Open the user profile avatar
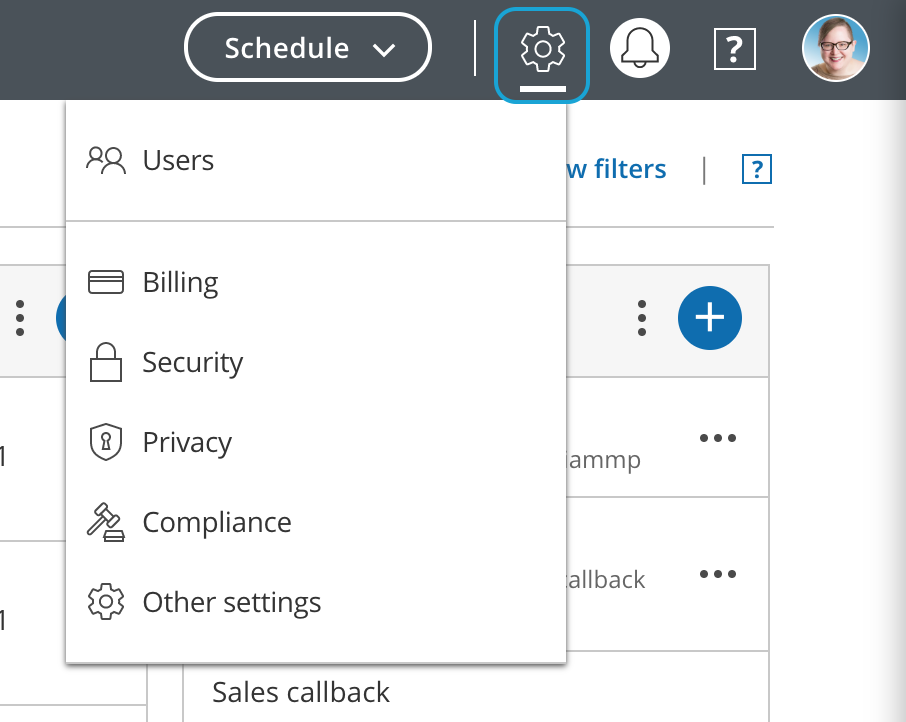This screenshot has height=722, width=906. tap(835, 48)
